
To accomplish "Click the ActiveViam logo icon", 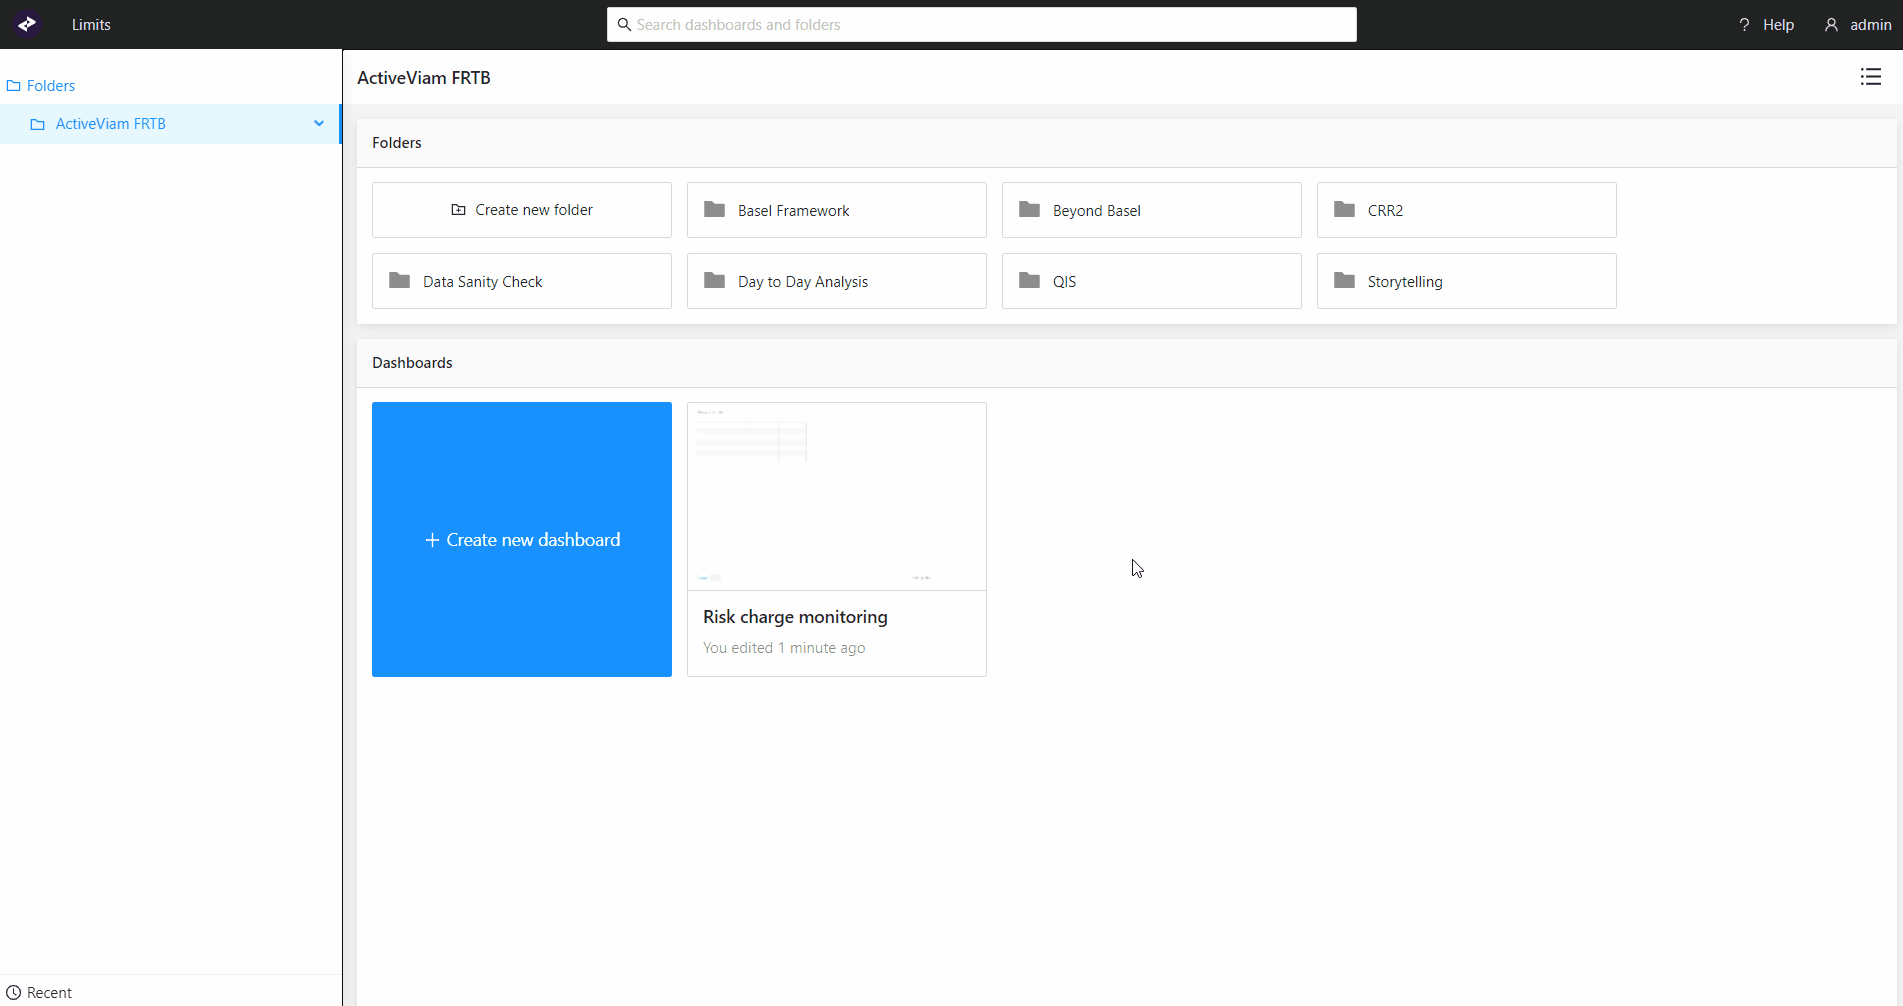I will [27, 24].
